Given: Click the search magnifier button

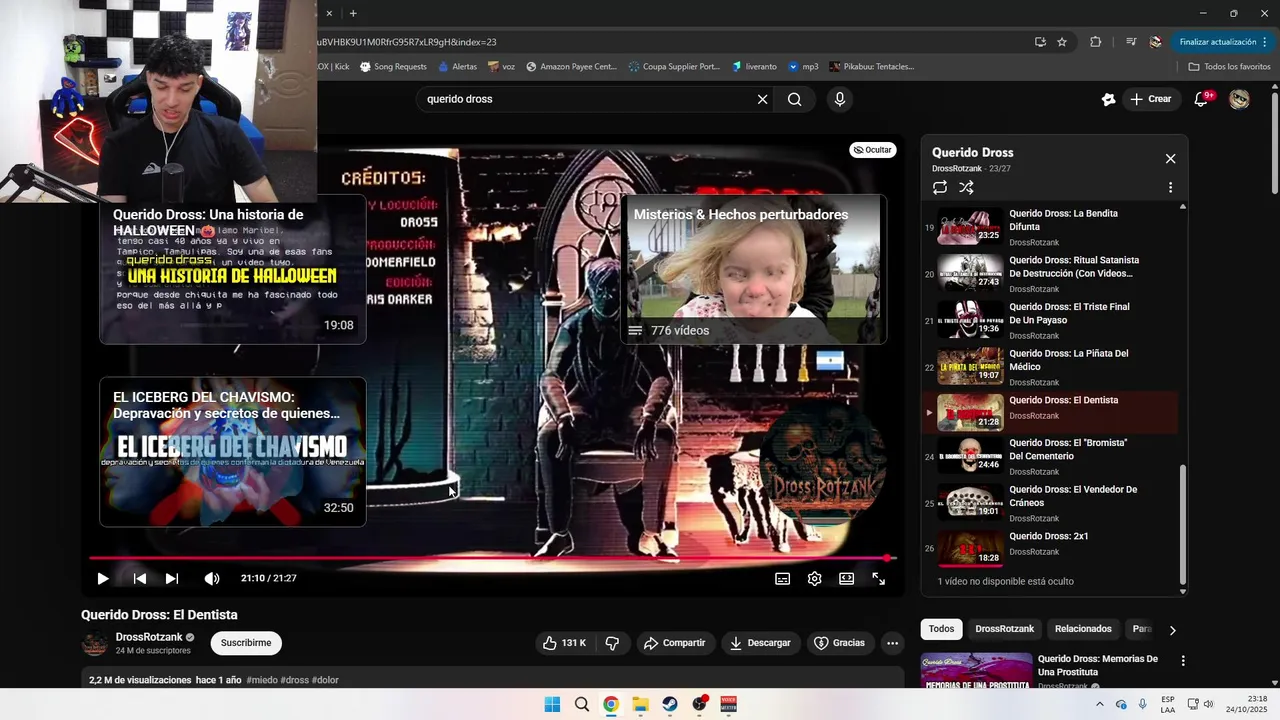Looking at the screenshot, I should 794,99.
